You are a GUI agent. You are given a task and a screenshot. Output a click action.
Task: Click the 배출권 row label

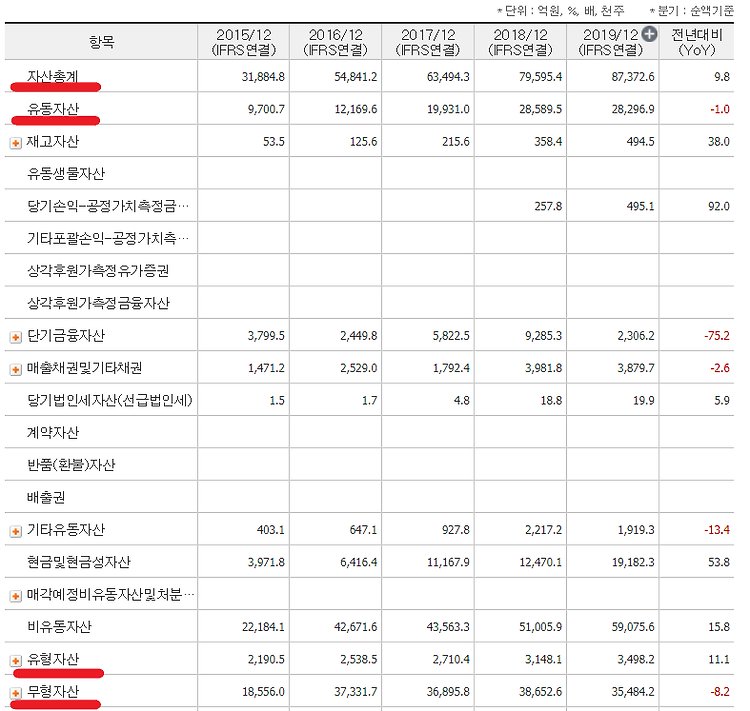(46, 498)
